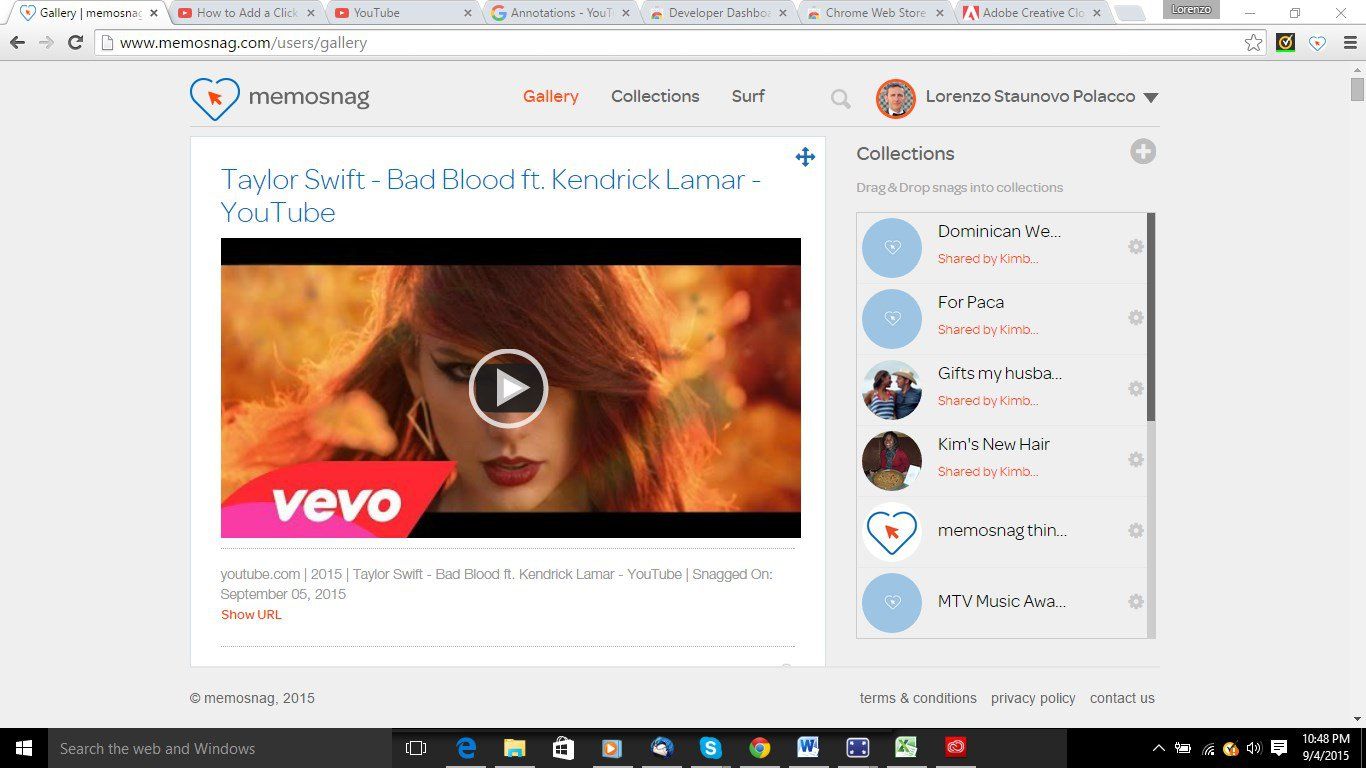The height and width of the screenshot is (768, 1366).
Task: Open the Taylor Swift - Bad Blood title link
Action: pos(491,196)
